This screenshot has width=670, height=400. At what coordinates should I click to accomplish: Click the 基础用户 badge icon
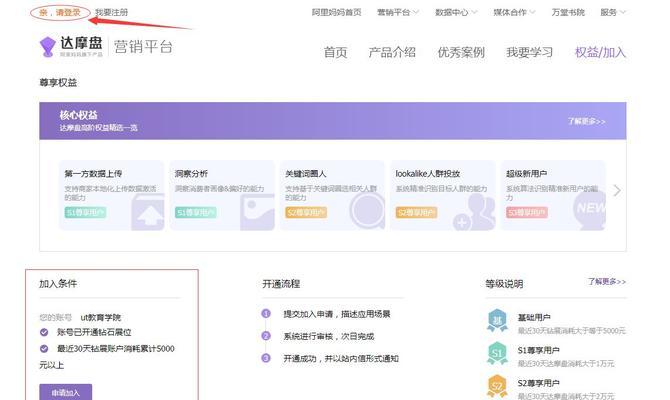[x=497, y=321]
